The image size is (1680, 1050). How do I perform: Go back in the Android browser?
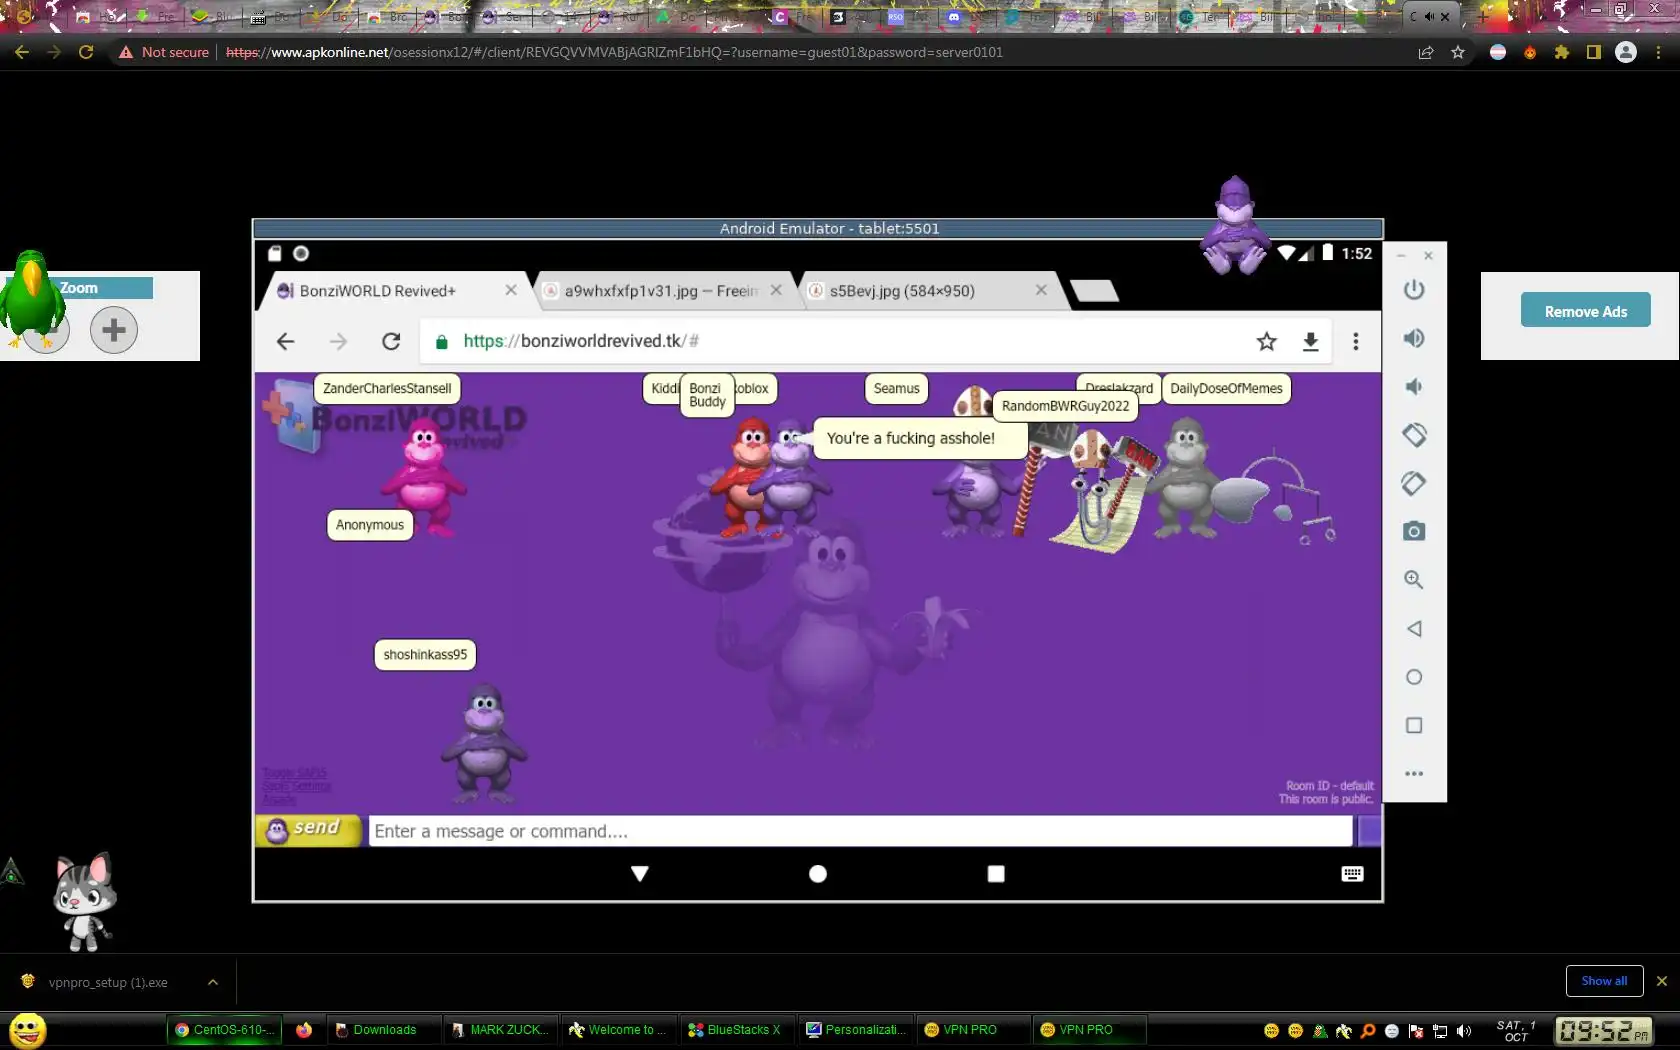point(286,342)
